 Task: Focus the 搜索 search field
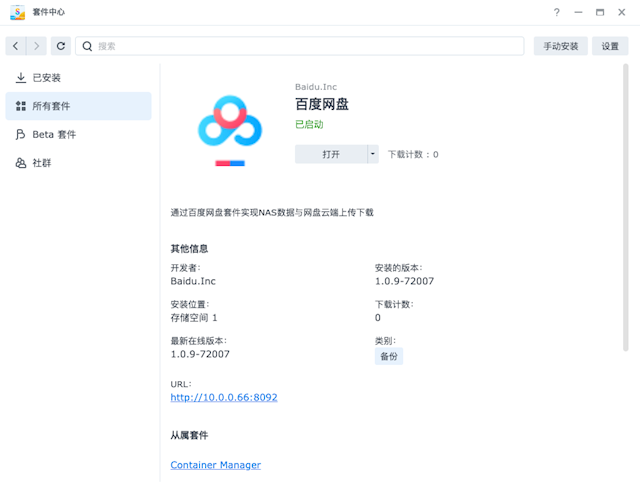(x=300, y=46)
